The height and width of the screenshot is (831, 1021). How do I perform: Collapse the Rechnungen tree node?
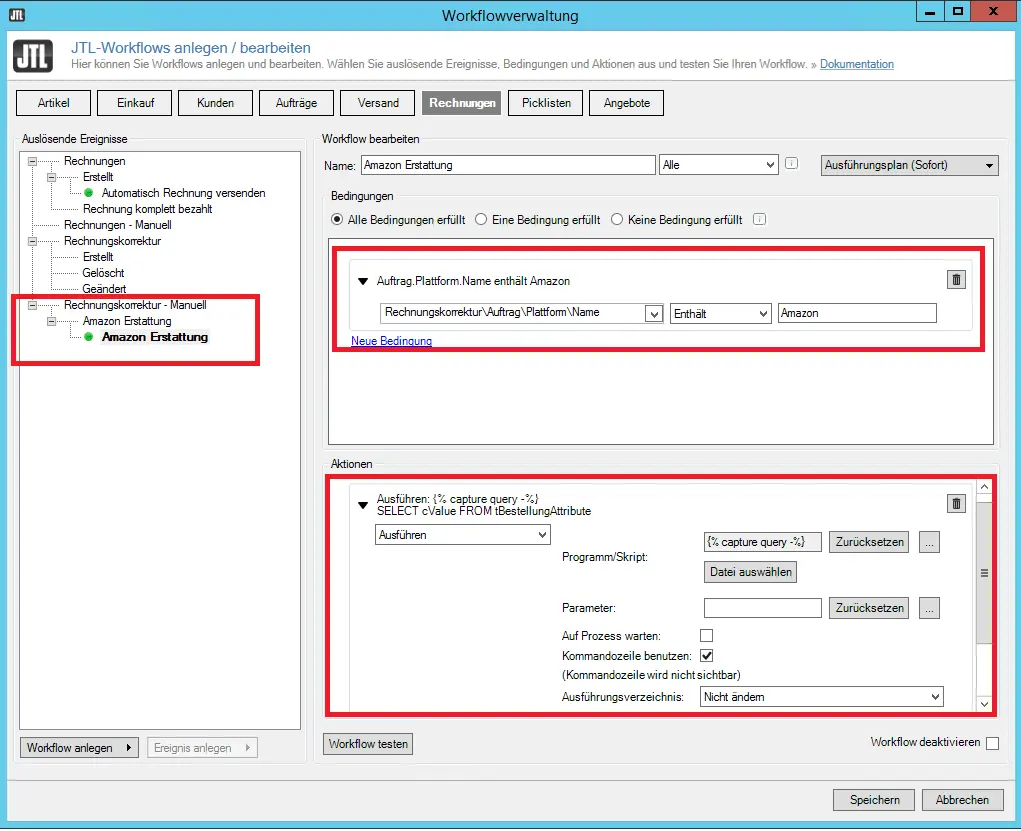click(x=32, y=161)
